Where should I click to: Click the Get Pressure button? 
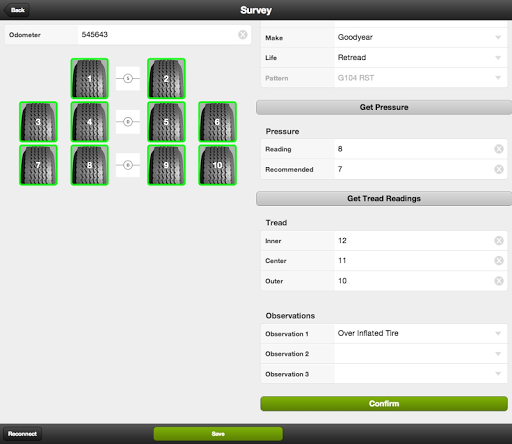[384, 107]
